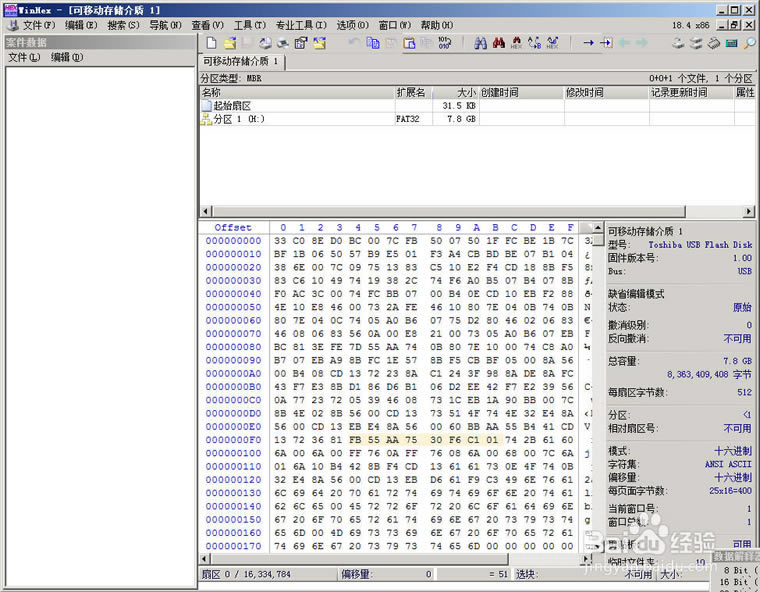This screenshot has width=760, height=592.
Task: Click the Print toolbar icon
Action: (x=283, y=43)
